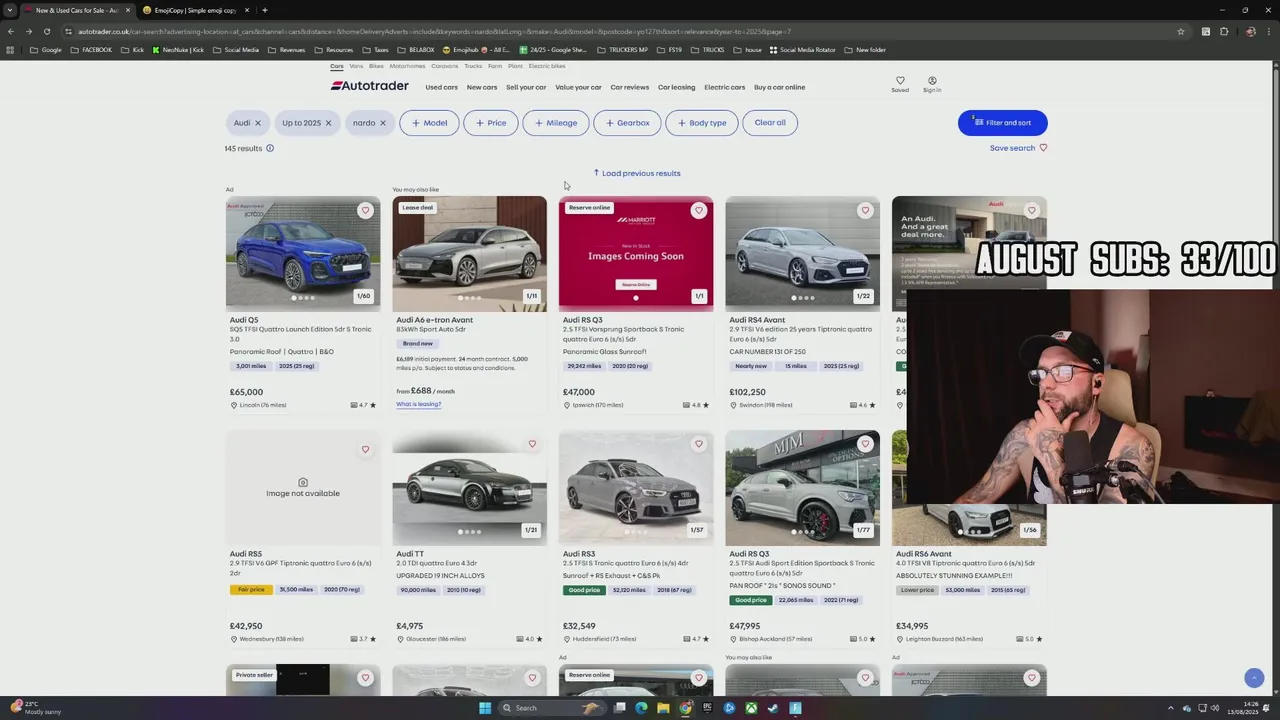Click Save search link
This screenshot has width=1280, height=720.
tap(1018, 148)
